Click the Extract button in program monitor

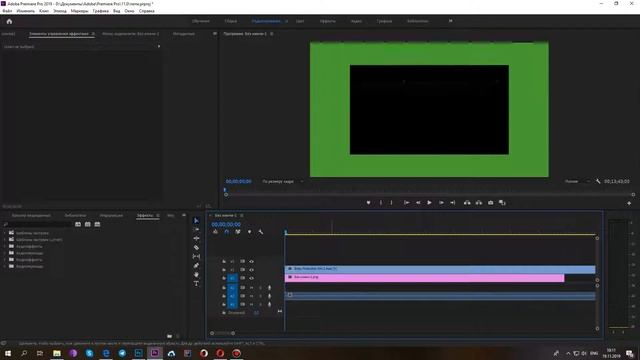479,203
